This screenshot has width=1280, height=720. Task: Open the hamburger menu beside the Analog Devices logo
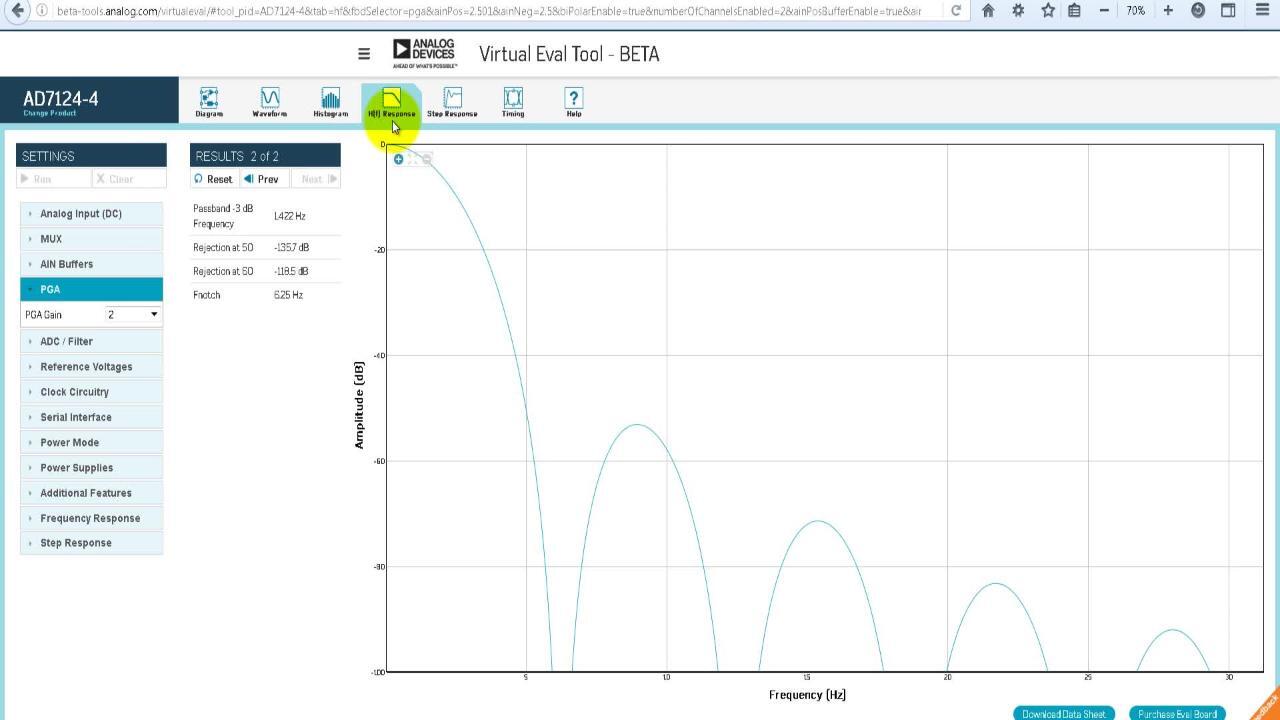click(x=364, y=54)
